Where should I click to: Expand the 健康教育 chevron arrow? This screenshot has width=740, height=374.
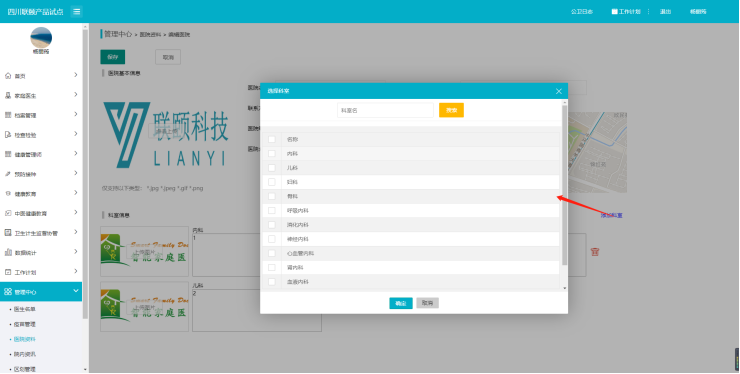coord(76,193)
